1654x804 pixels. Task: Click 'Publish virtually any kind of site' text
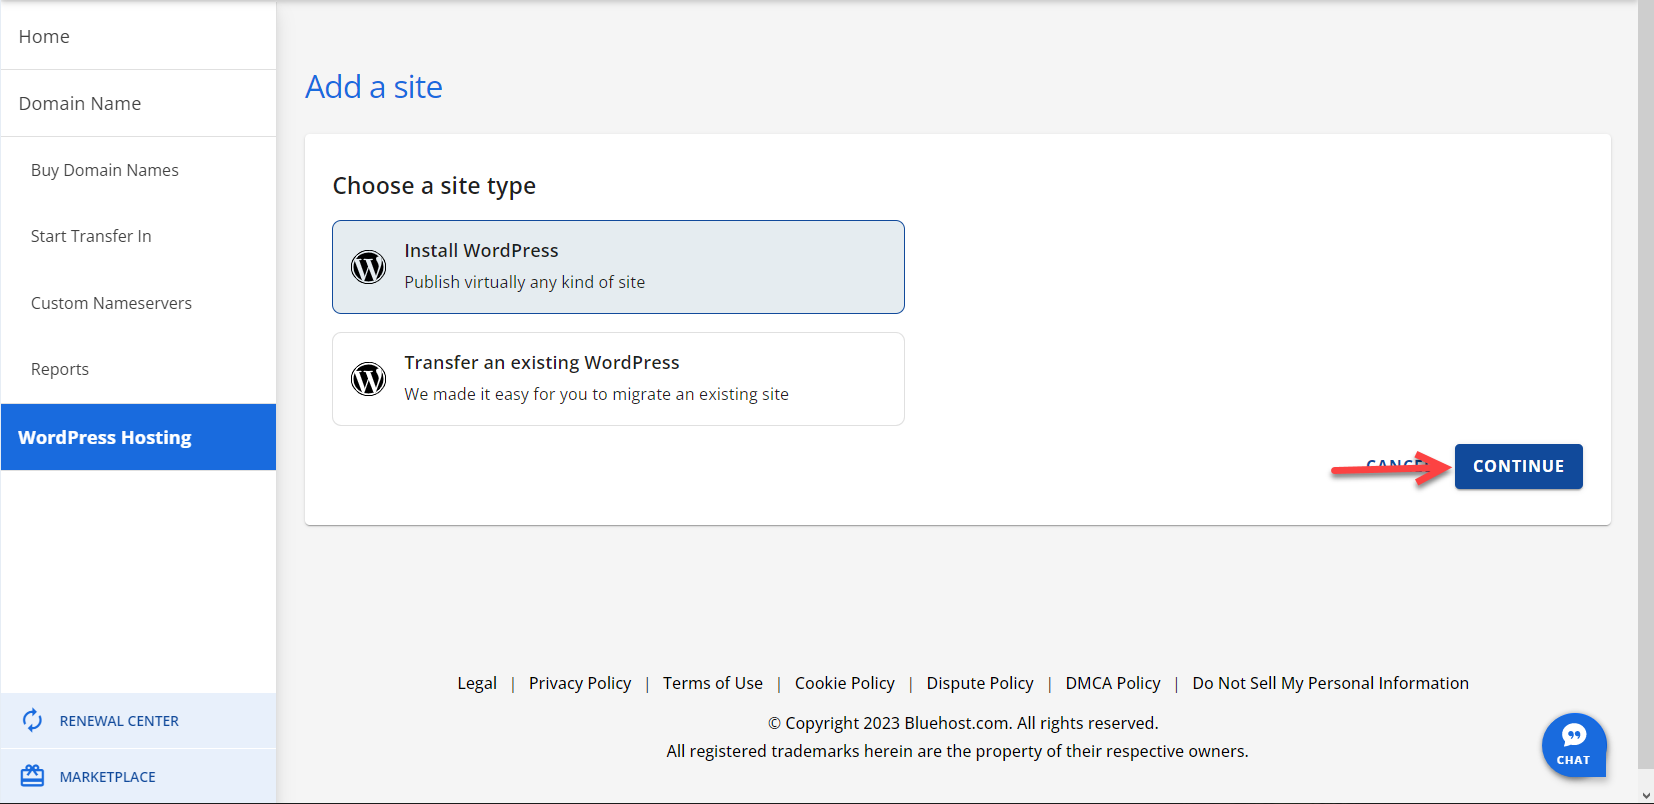point(525,282)
